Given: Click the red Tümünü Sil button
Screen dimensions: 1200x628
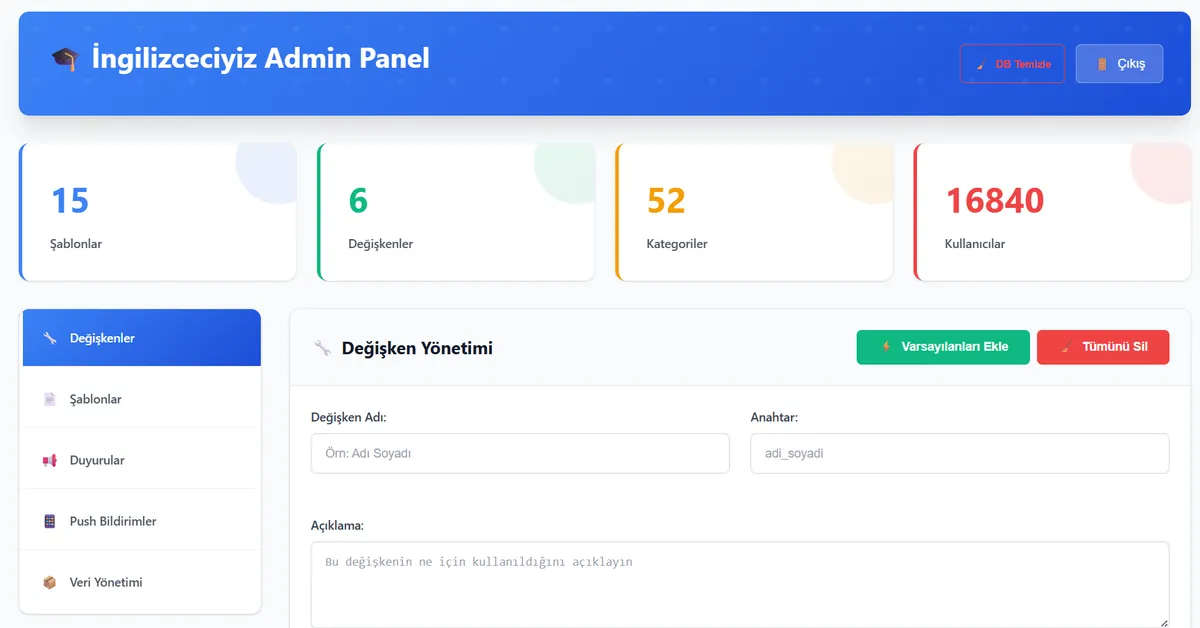Looking at the screenshot, I should 1102,347.
